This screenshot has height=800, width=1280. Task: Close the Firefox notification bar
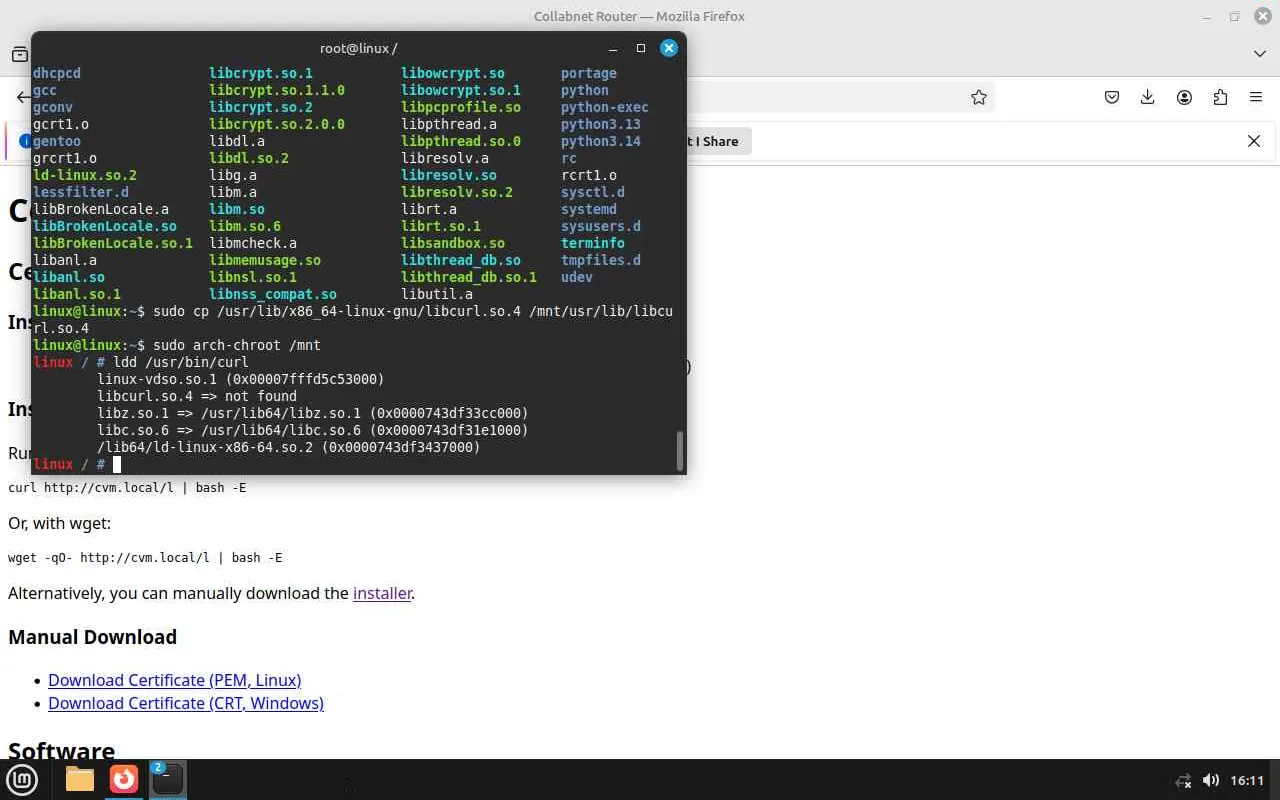[1254, 141]
